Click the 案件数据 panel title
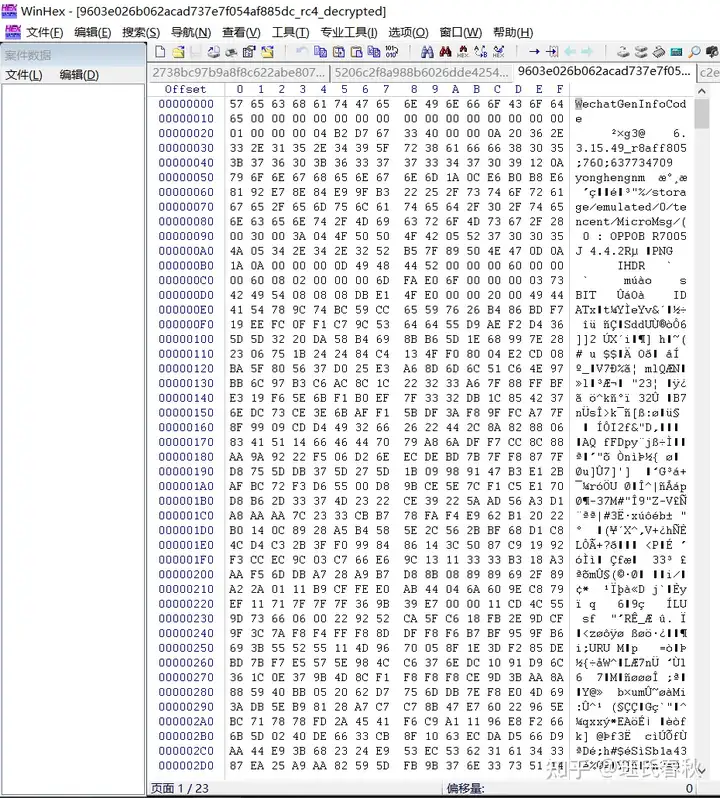This screenshot has height=798, width=720. pos(28,55)
